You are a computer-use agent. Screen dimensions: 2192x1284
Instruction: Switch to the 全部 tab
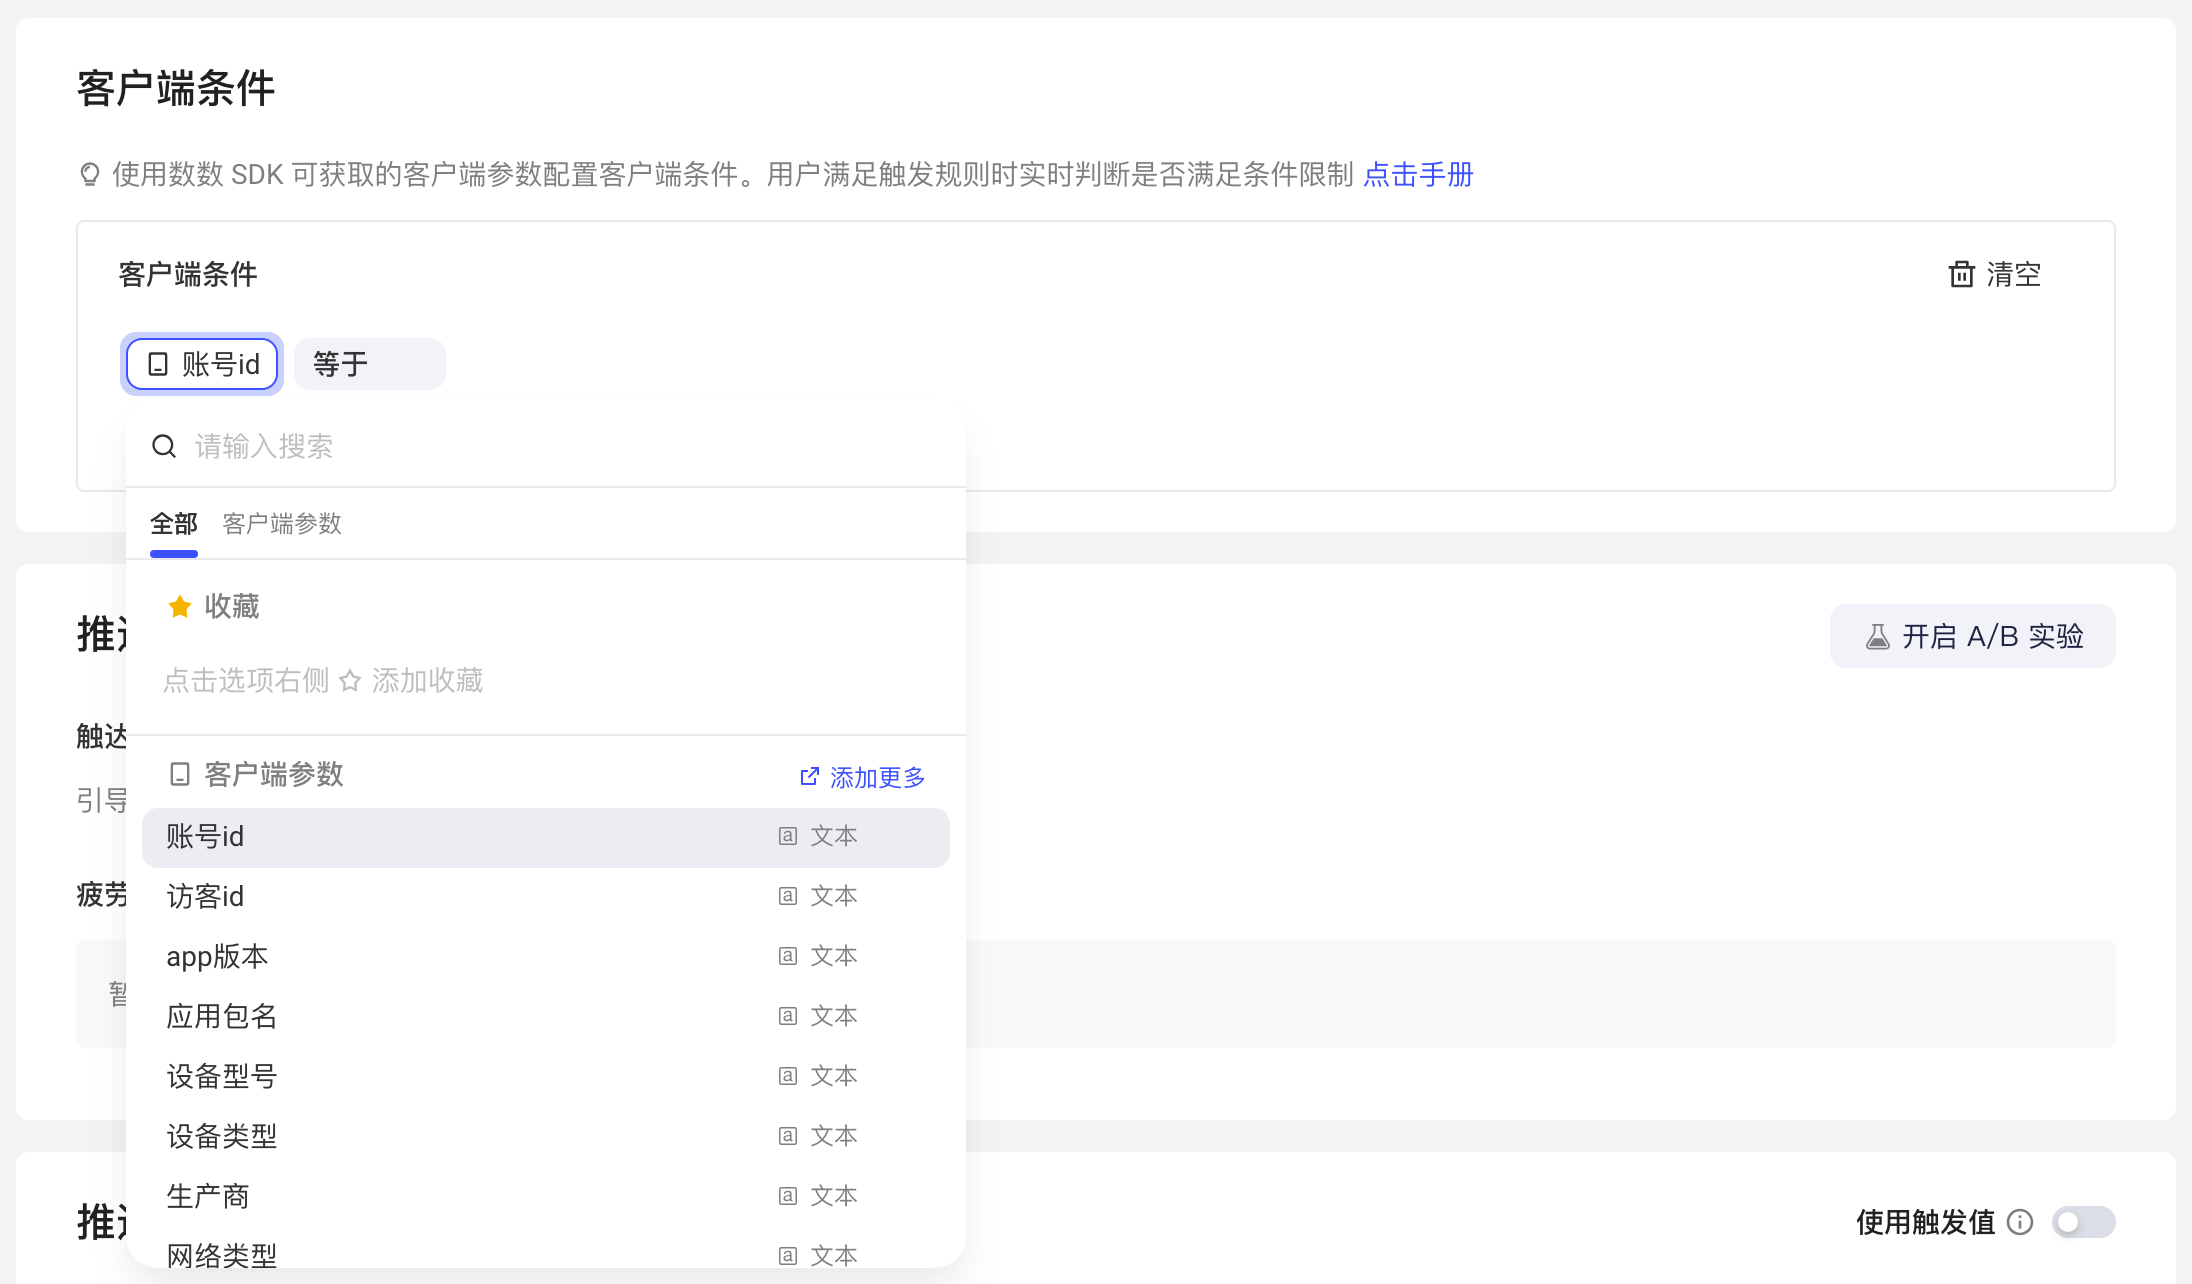point(174,523)
